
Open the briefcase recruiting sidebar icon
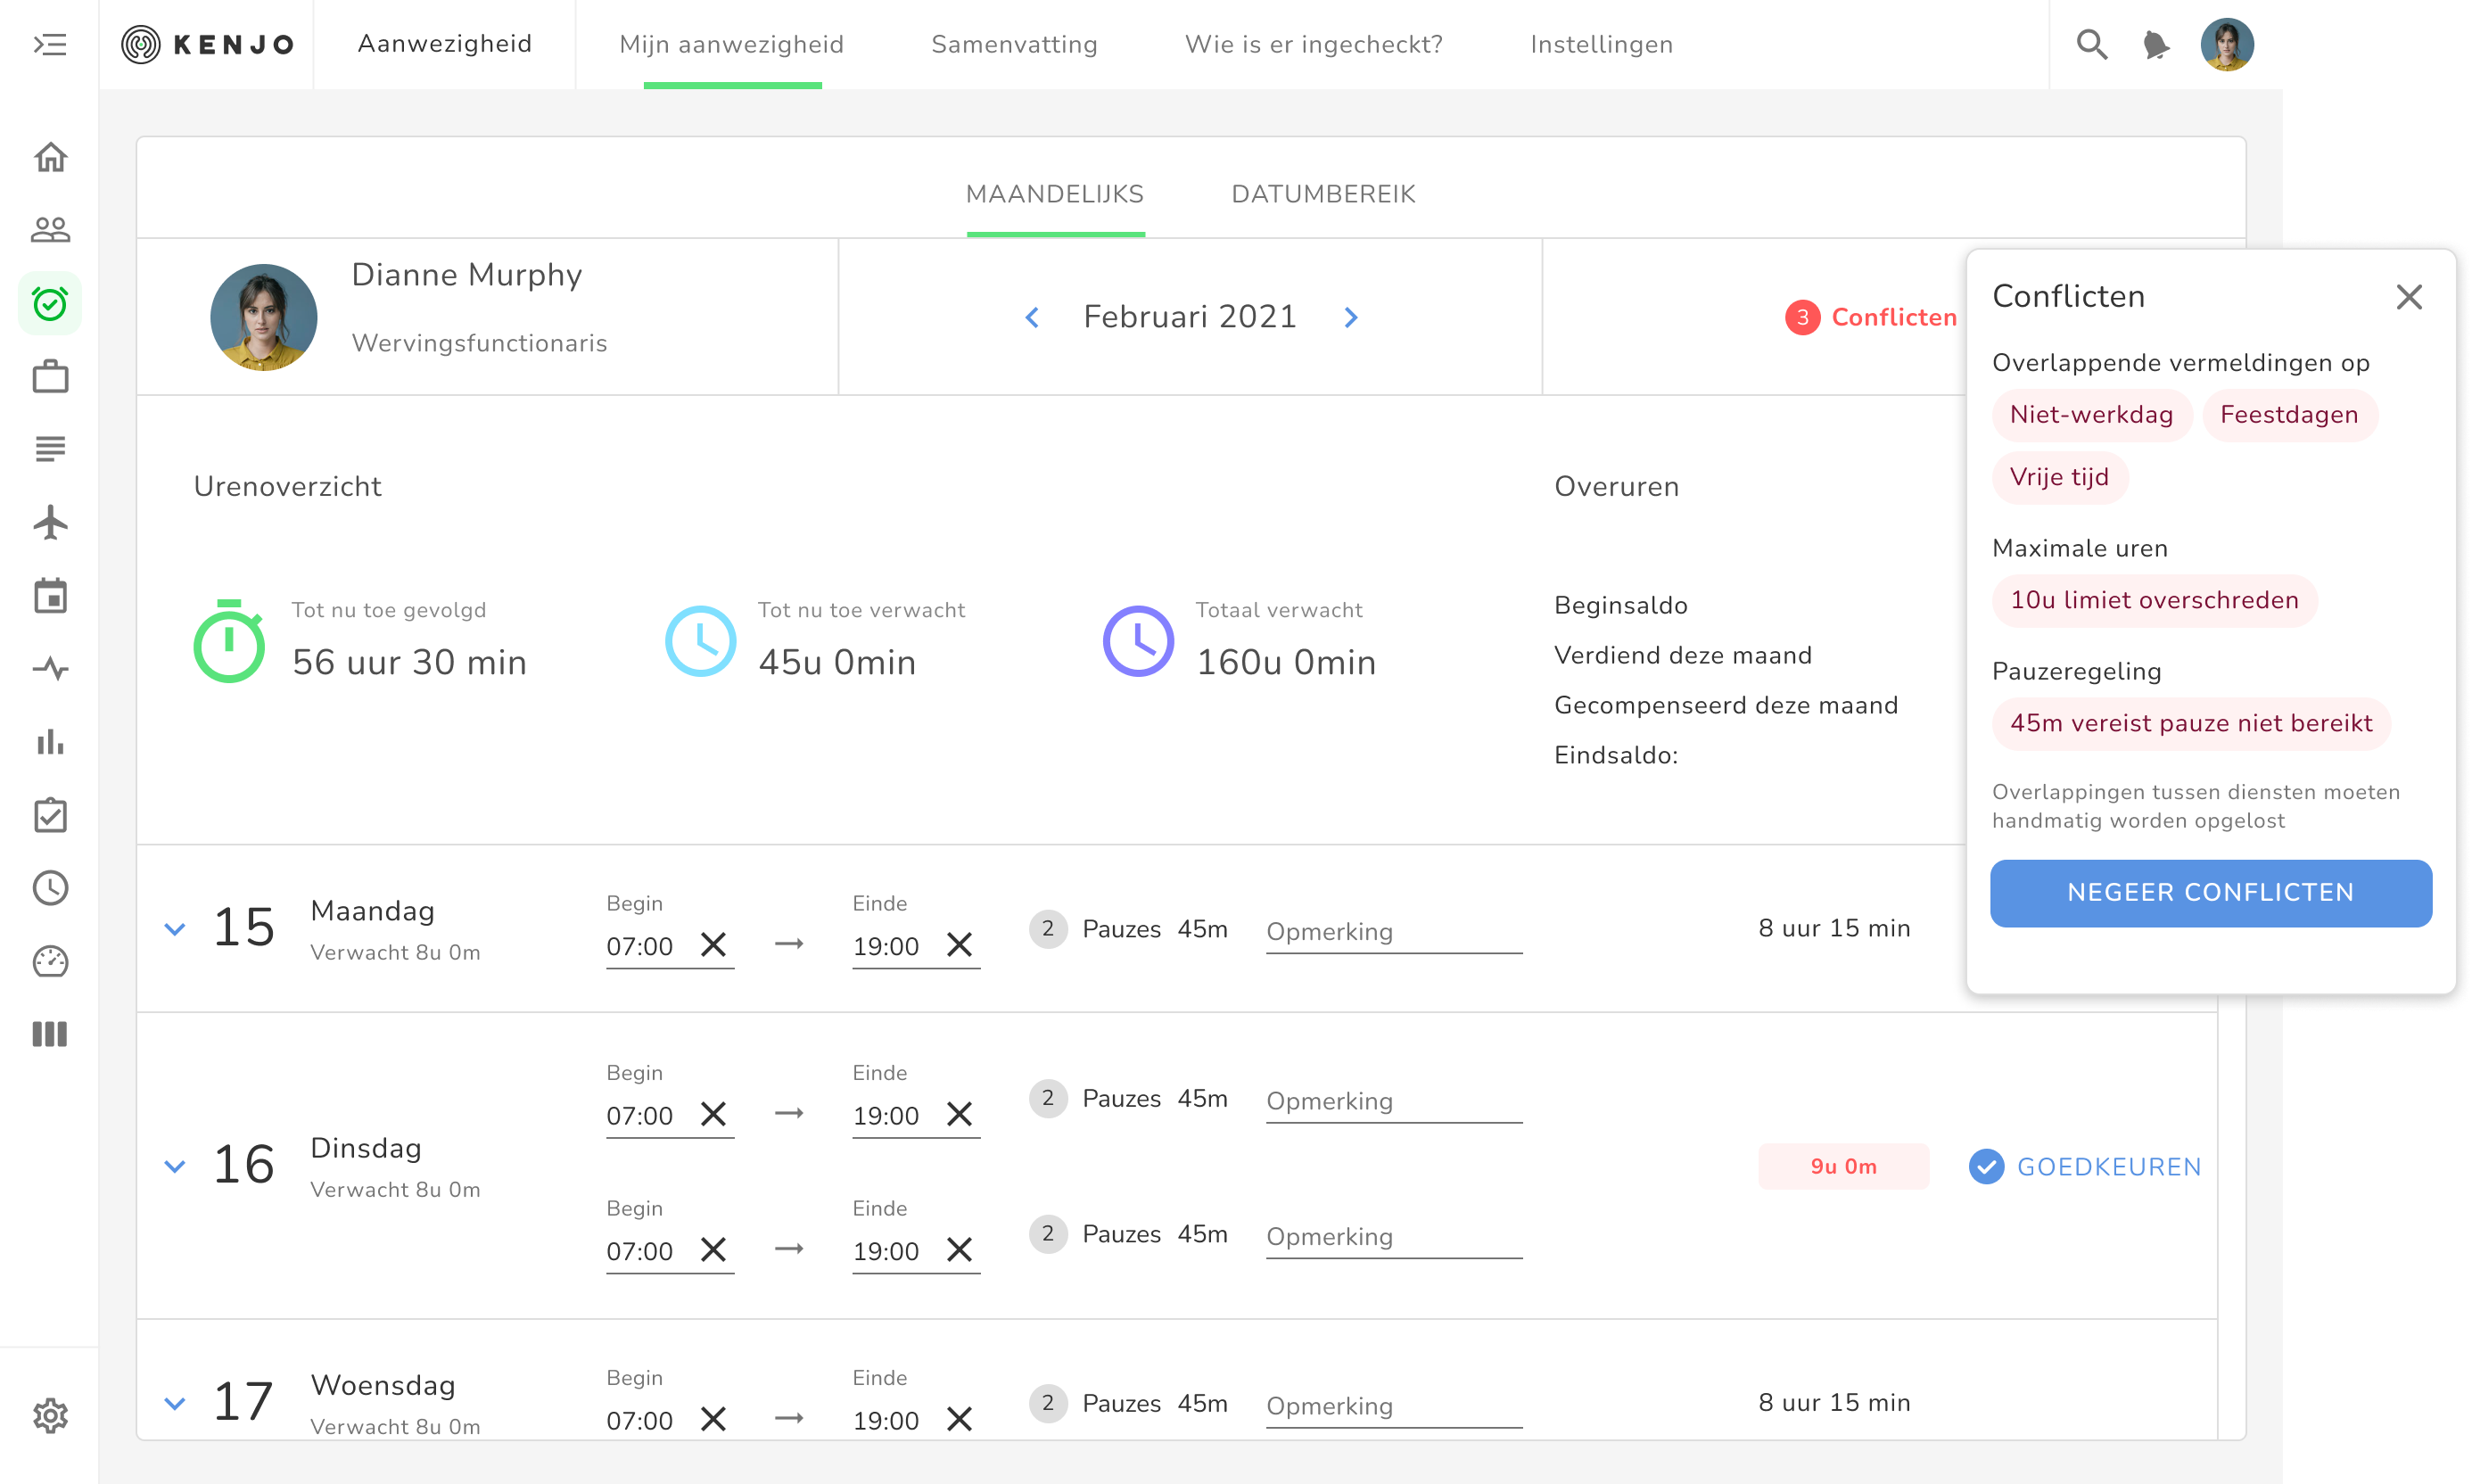point(50,377)
